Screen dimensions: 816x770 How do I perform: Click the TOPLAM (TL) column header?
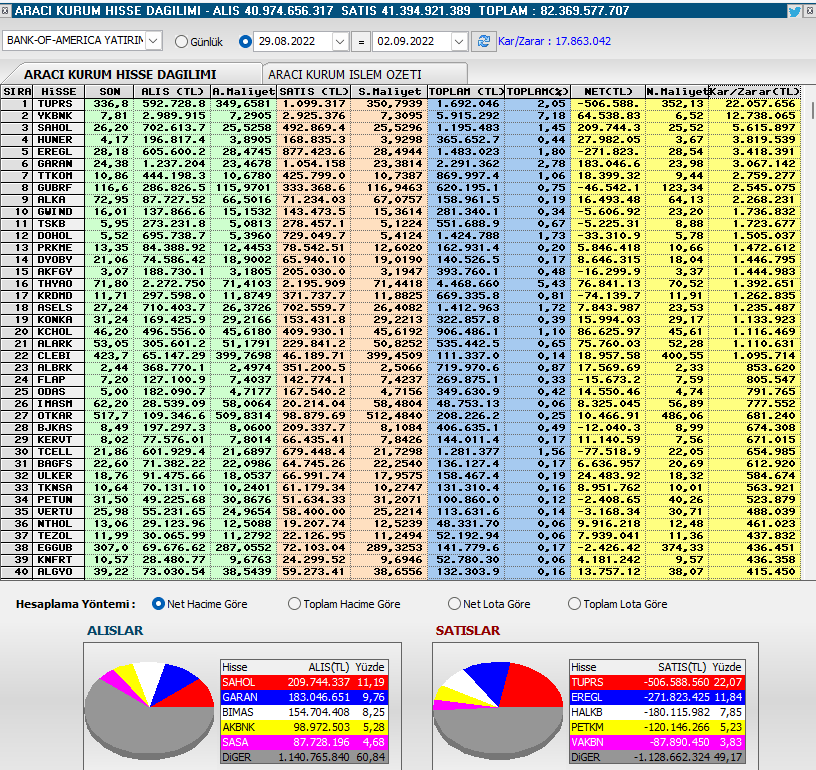tap(466, 92)
